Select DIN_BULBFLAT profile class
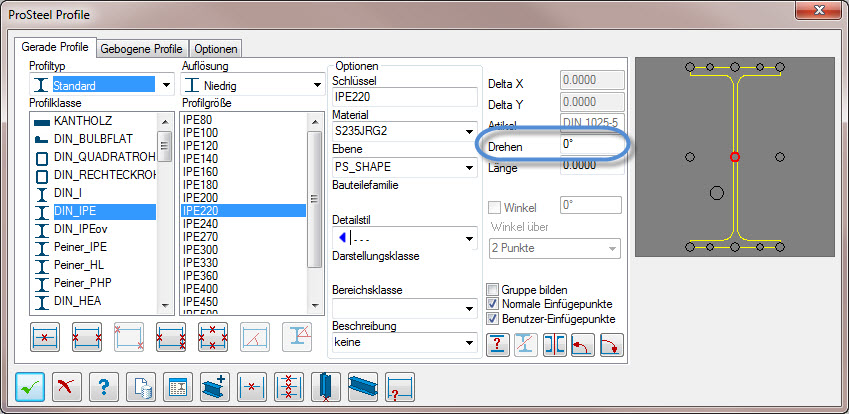 [x=95, y=139]
